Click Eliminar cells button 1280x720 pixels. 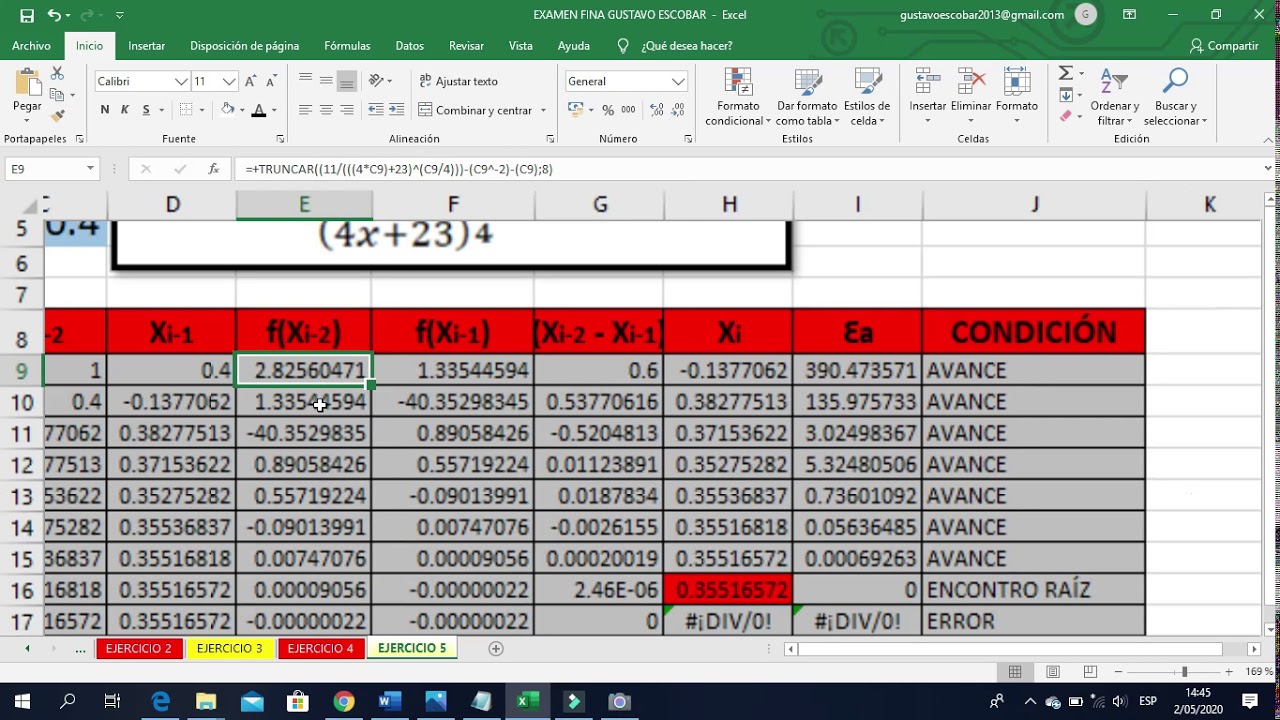[970, 97]
